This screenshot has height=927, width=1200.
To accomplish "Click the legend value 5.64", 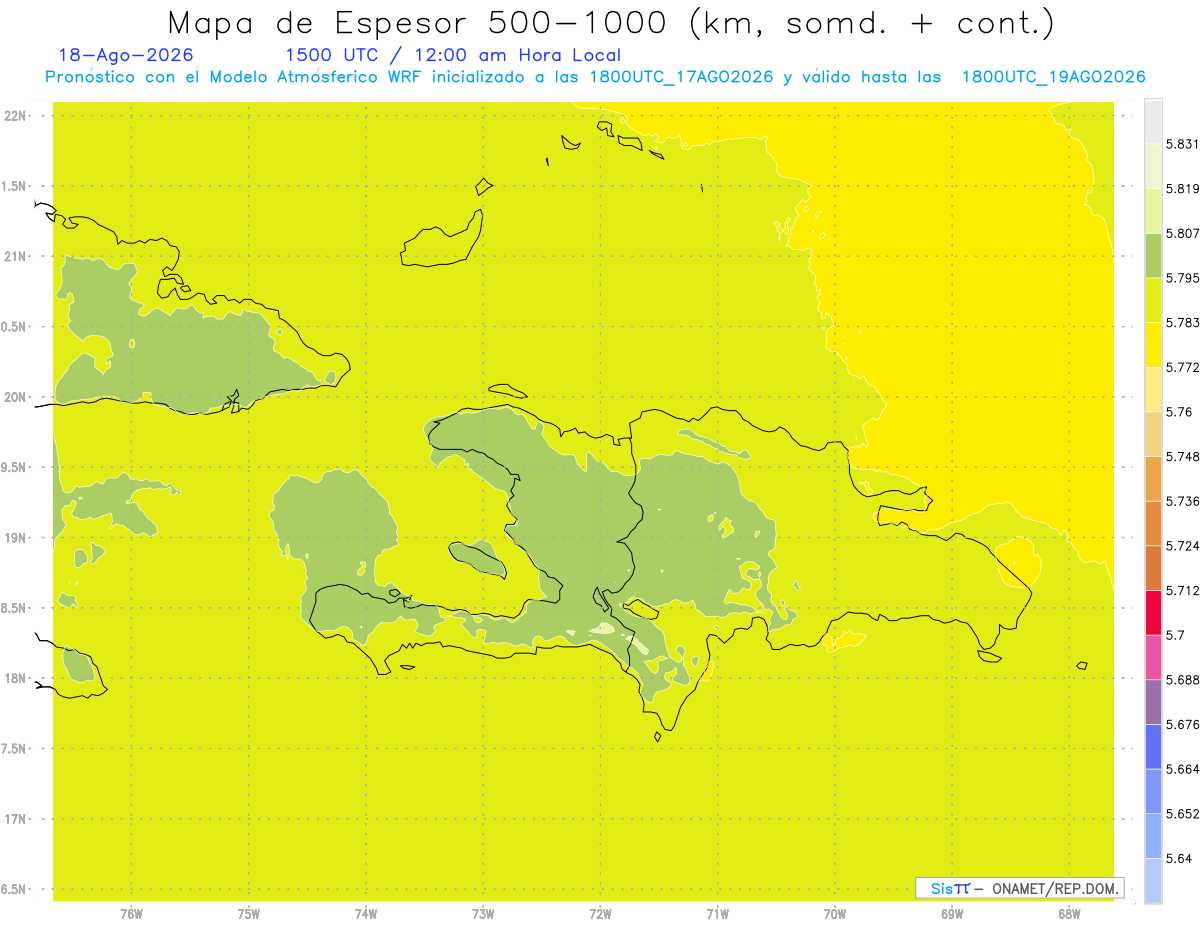I will click(x=1178, y=858).
